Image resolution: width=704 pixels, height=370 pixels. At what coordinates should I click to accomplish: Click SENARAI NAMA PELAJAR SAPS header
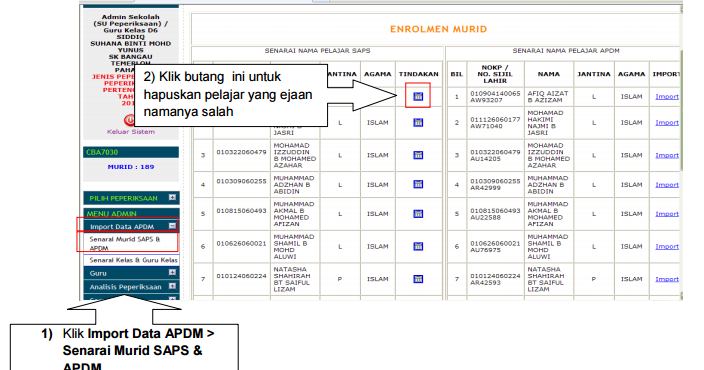tap(317, 51)
